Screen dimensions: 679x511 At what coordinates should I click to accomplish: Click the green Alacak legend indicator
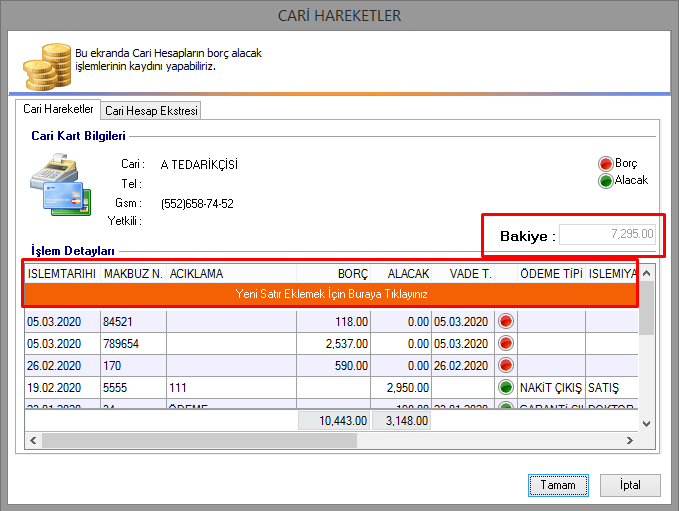click(605, 181)
